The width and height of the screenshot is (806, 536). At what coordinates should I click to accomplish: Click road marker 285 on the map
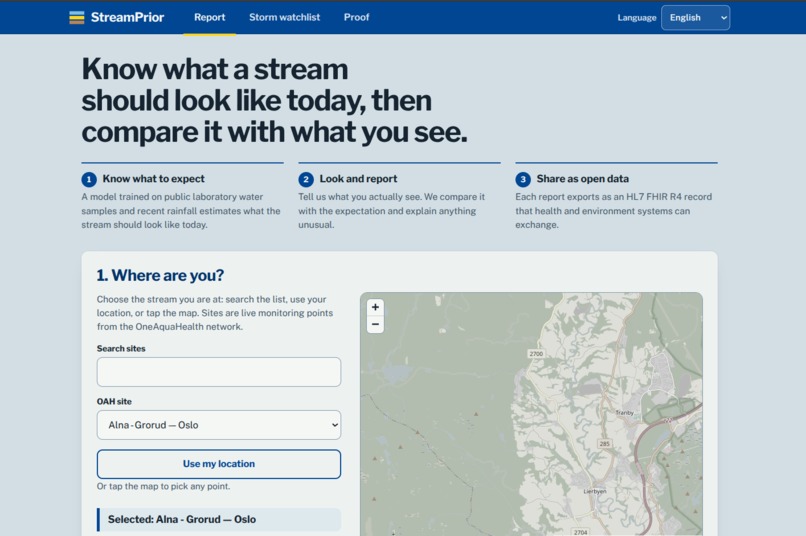click(604, 443)
